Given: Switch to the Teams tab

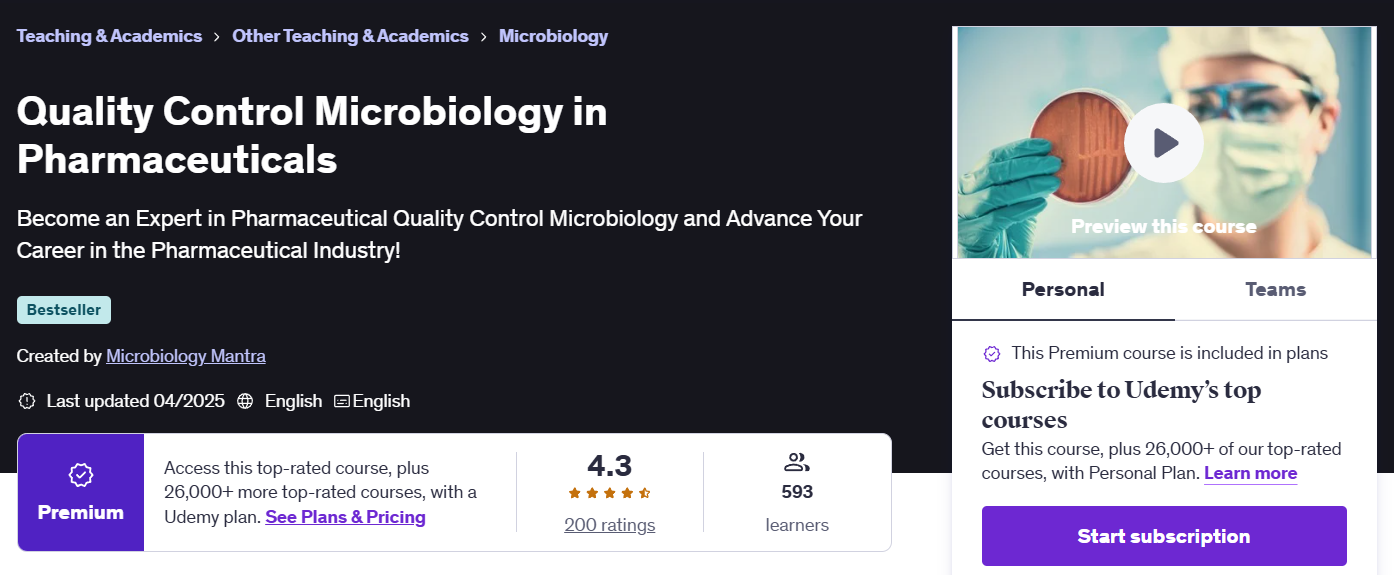Looking at the screenshot, I should pos(1275,290).
